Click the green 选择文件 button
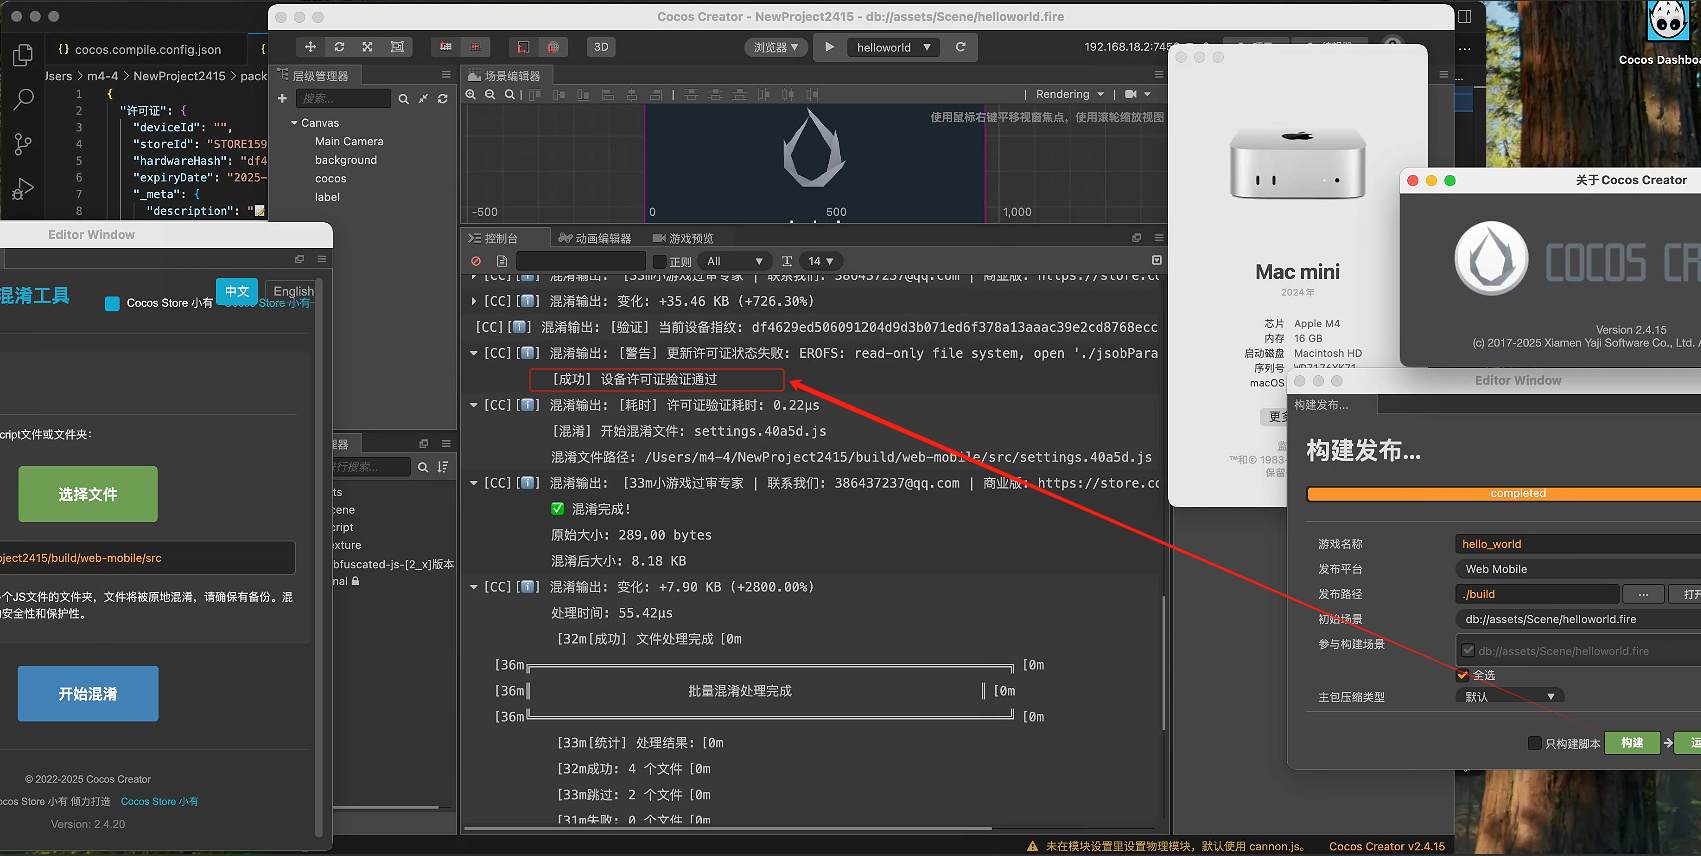1701x856 pixels. tap(88, 494)
